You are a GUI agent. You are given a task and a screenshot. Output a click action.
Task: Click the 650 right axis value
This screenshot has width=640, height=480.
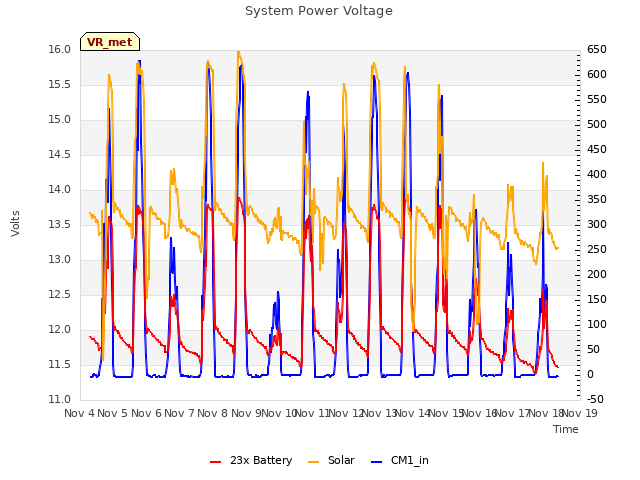point(597,49)
